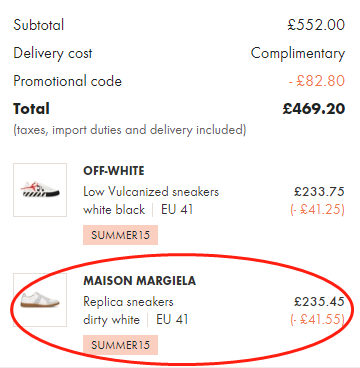
Task: Open Replica sneakers product link
Action: pyautogui.click(x=128, y=302)
